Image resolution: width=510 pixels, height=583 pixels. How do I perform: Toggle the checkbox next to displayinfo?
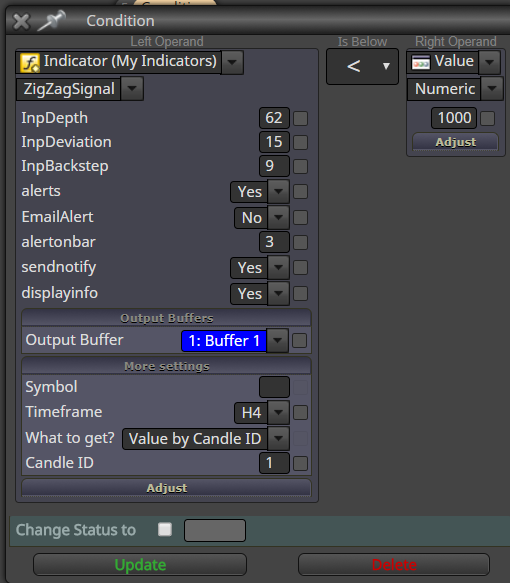(x=300, y=293)
